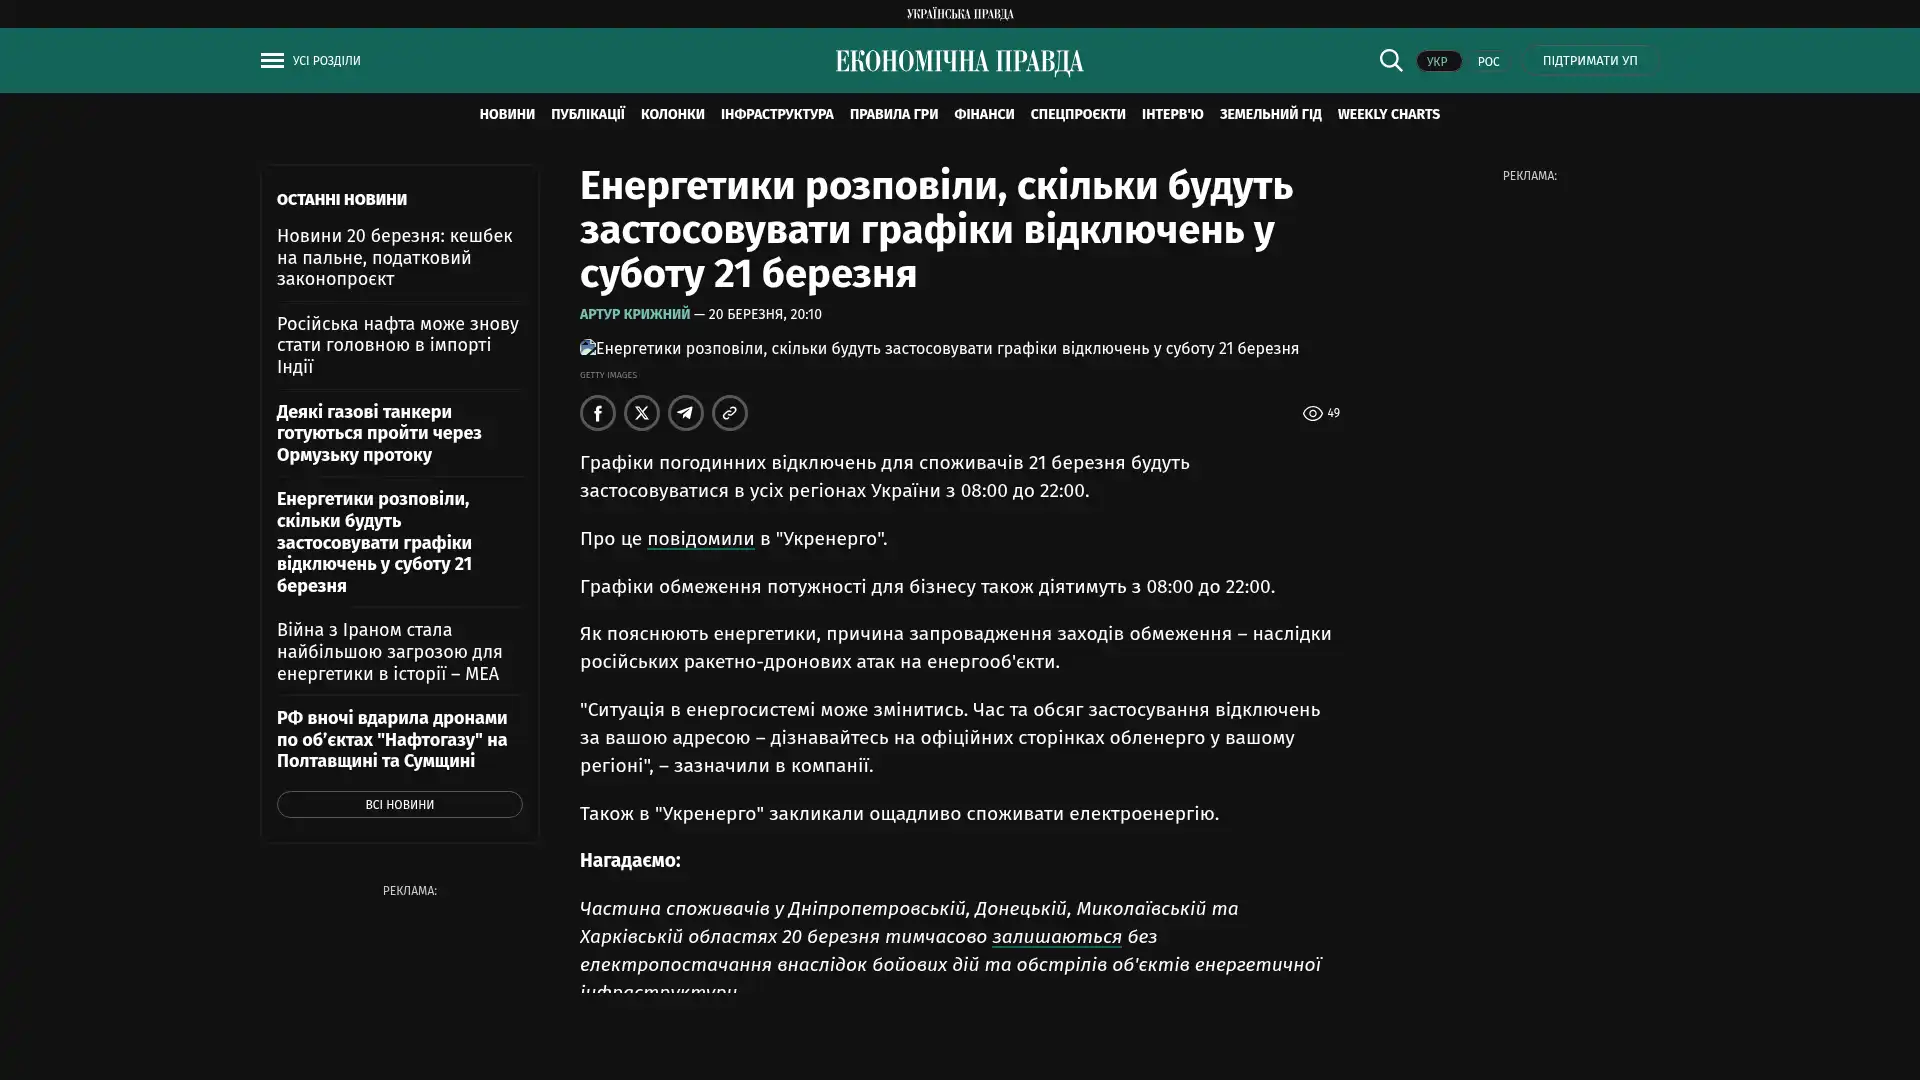Follow the повідомили link

pos(700,539)
